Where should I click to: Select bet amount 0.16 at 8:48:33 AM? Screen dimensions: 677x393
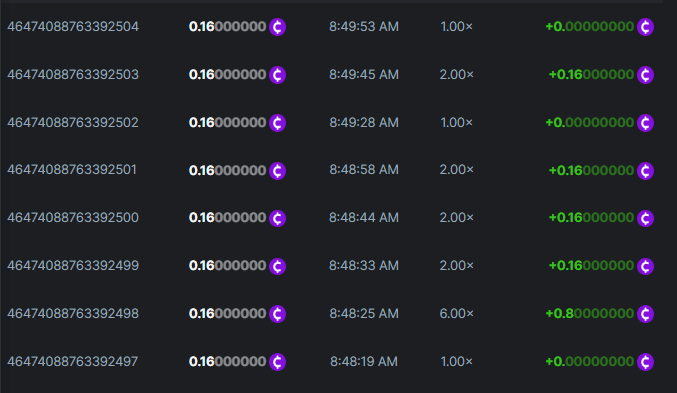pos(228,266)
